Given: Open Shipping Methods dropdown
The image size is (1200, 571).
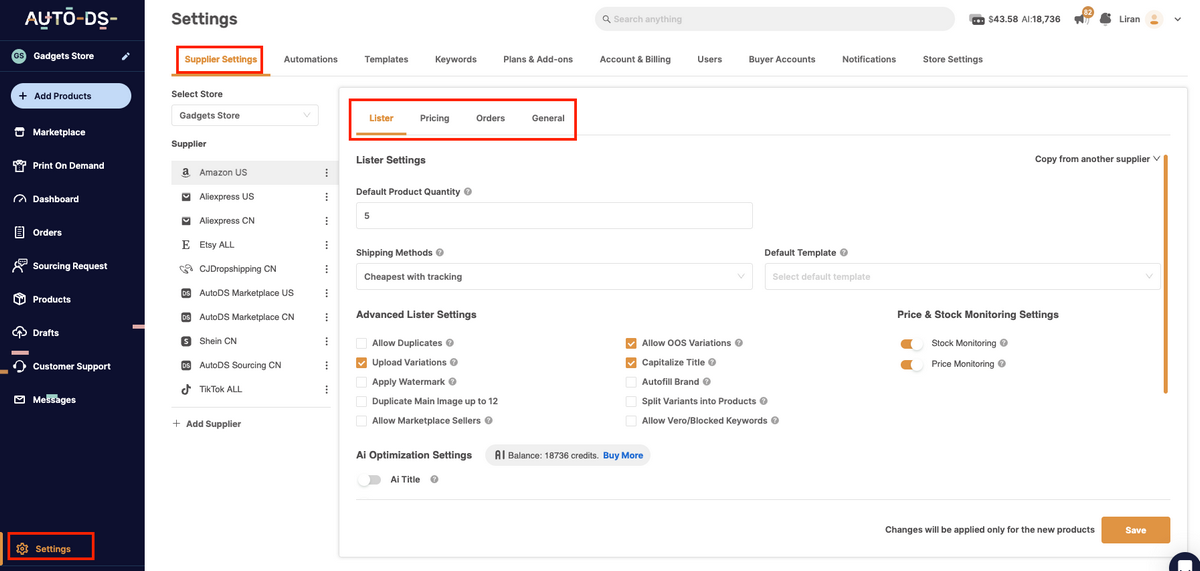Looking at the screenshot, I should (554, 277).
